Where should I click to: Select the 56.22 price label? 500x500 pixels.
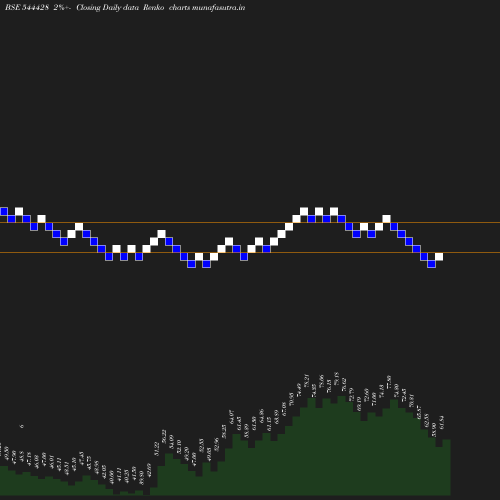[x=164, y=437]
